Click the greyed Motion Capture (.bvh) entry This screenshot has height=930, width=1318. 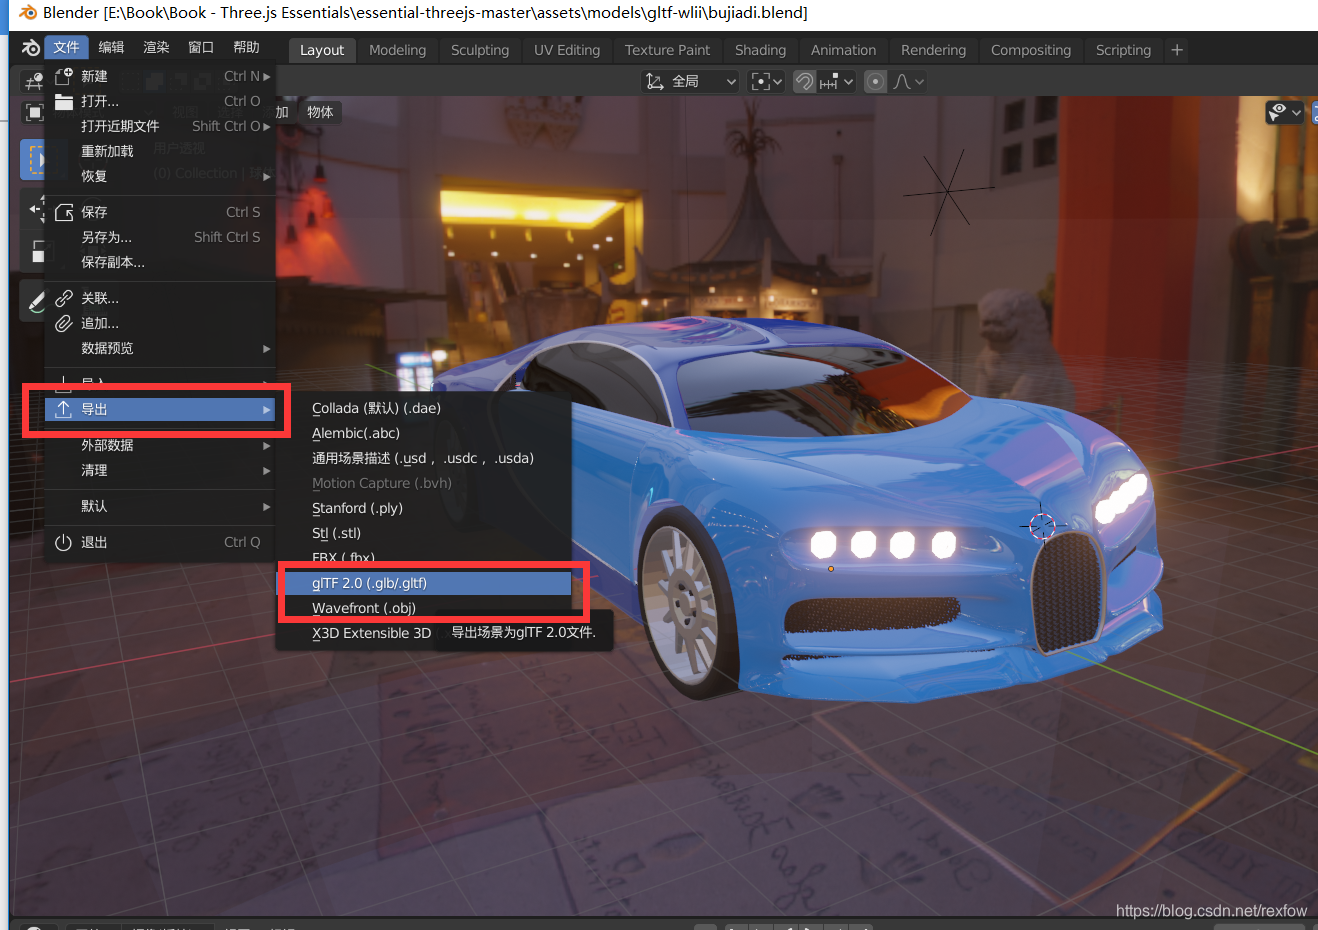(424, 483)
